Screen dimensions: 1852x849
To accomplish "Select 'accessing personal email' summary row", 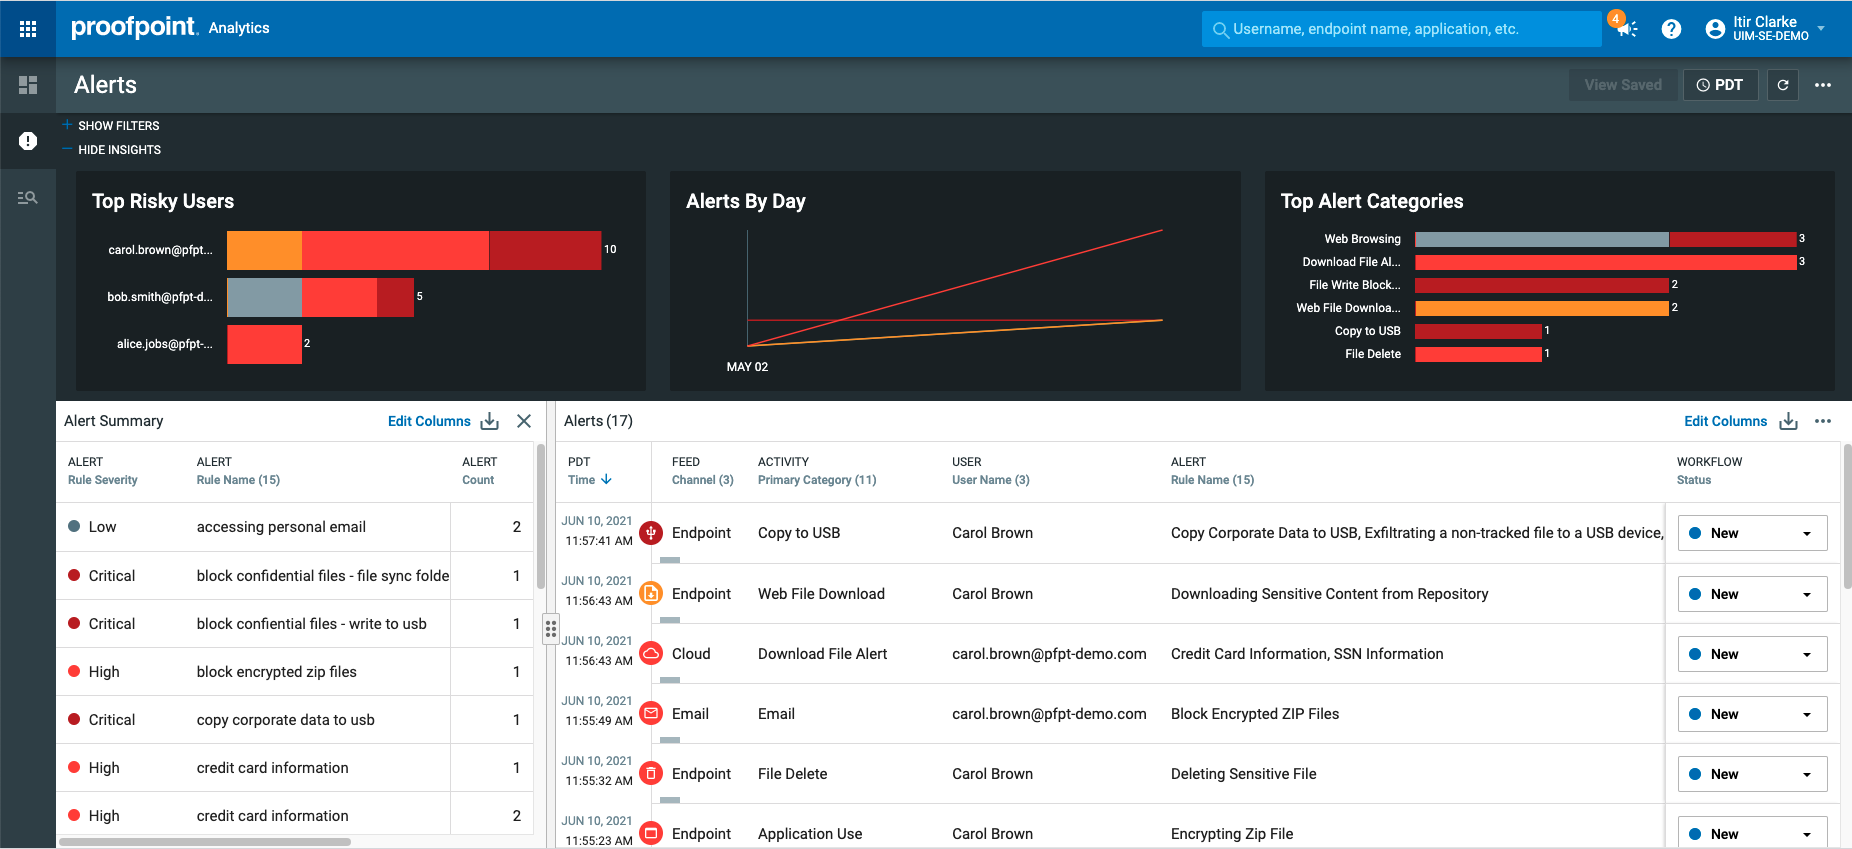I will (294, 527).
